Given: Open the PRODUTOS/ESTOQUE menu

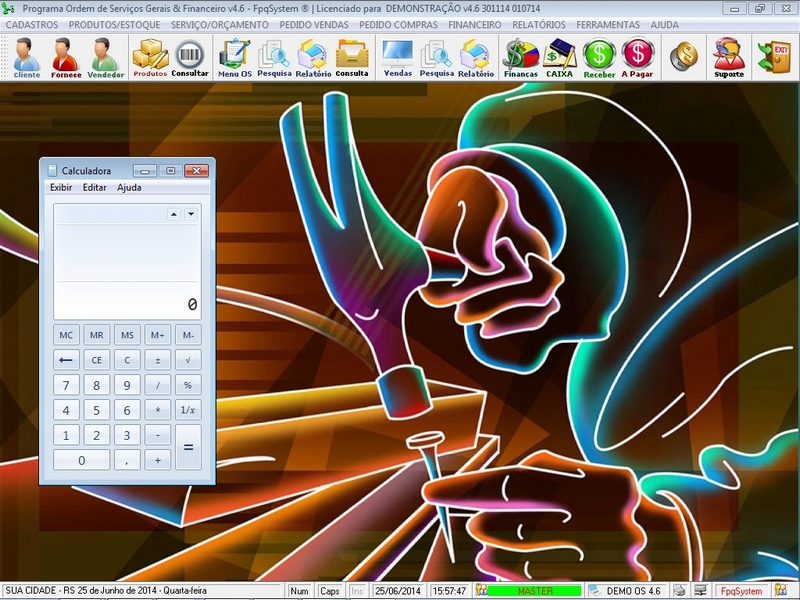Looking at the screenshot, I should coord(114,24).
